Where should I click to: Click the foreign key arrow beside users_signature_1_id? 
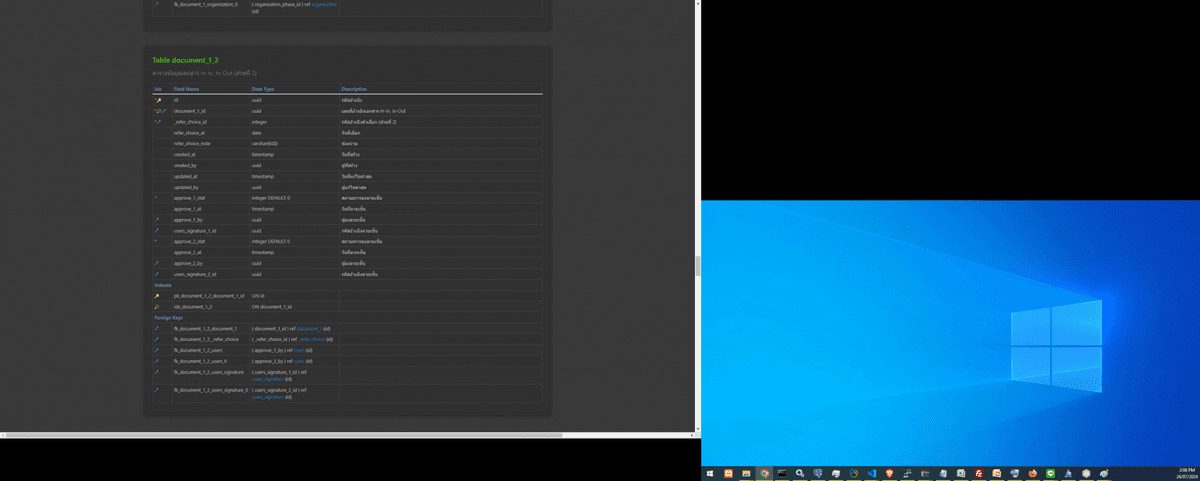[156, 230]
